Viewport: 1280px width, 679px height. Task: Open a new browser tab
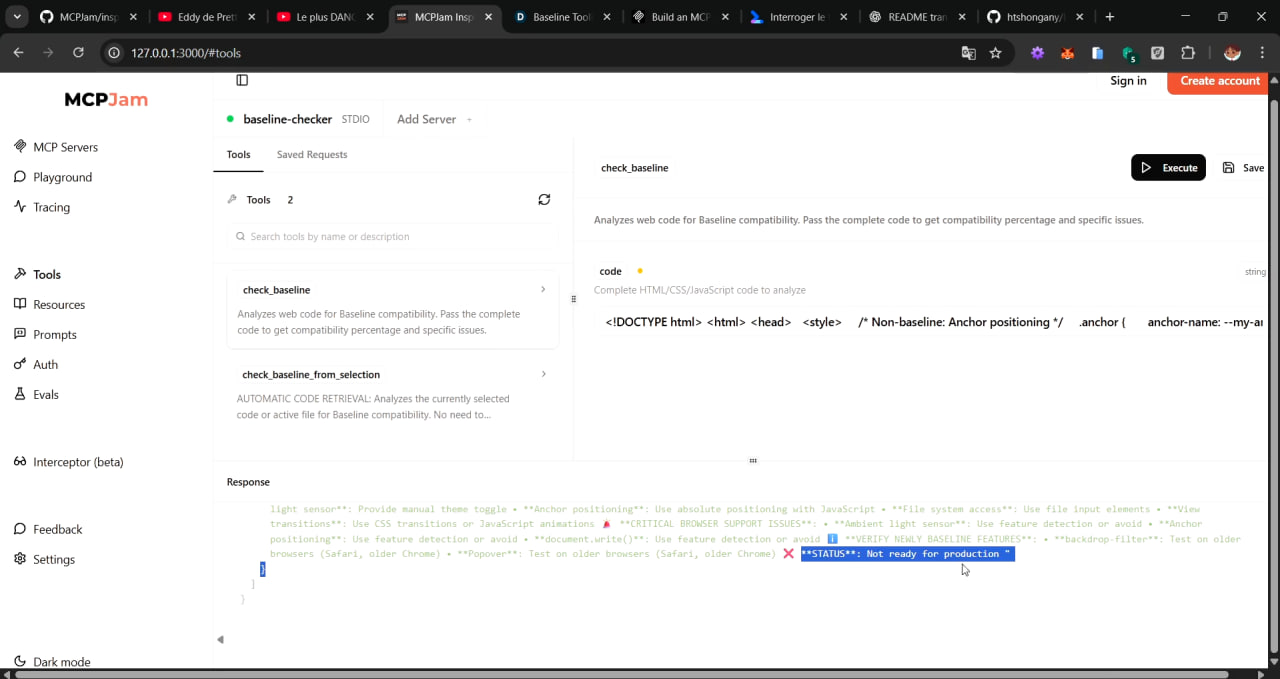point(1109,17)
